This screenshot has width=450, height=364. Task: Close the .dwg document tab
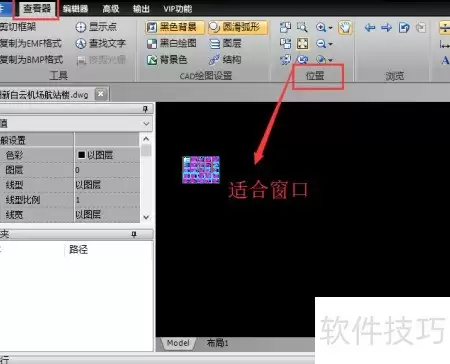point(101,94)
